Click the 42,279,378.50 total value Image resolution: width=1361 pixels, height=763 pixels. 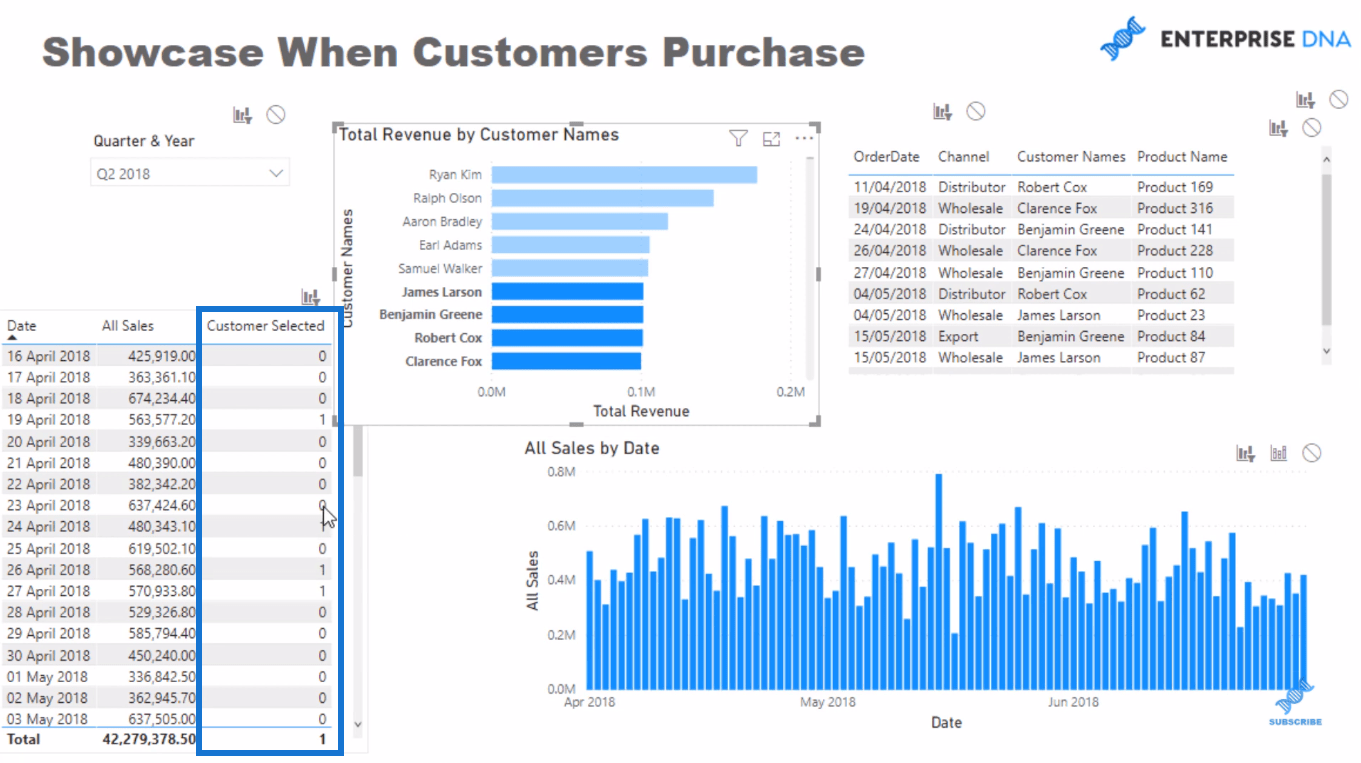click(149, 740)
